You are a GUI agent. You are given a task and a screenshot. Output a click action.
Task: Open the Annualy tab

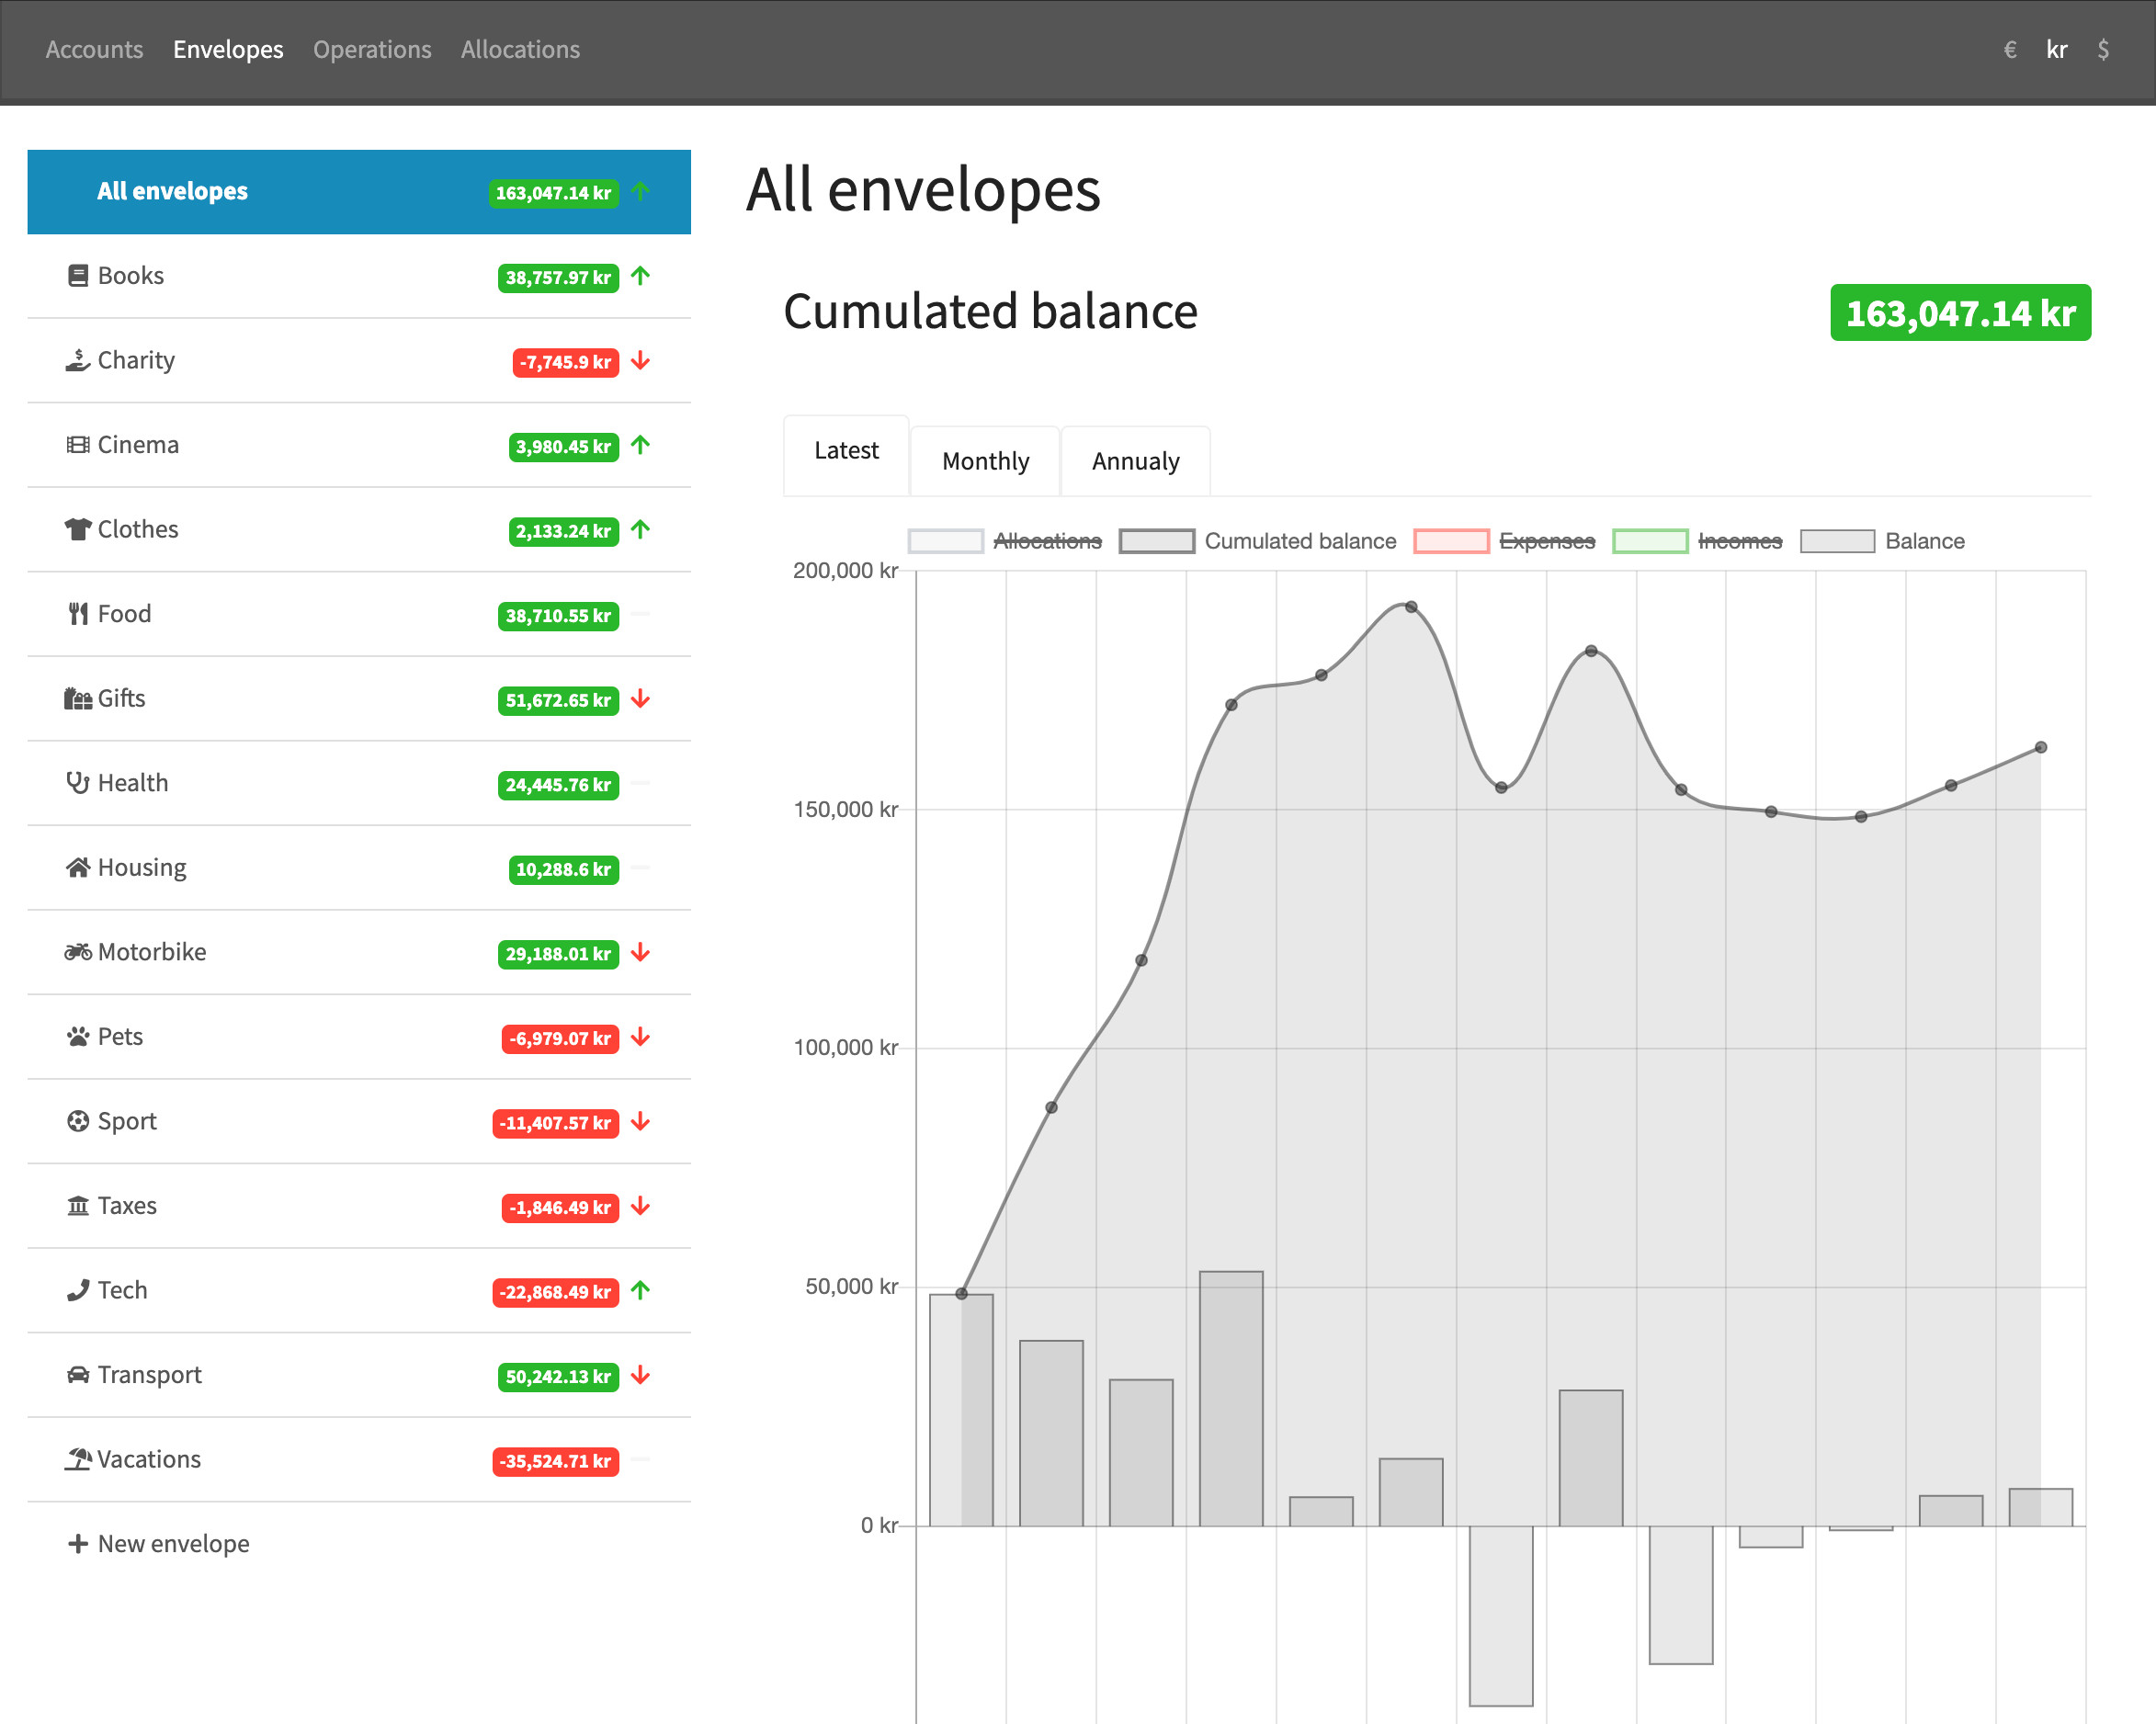pos(1135,461)
